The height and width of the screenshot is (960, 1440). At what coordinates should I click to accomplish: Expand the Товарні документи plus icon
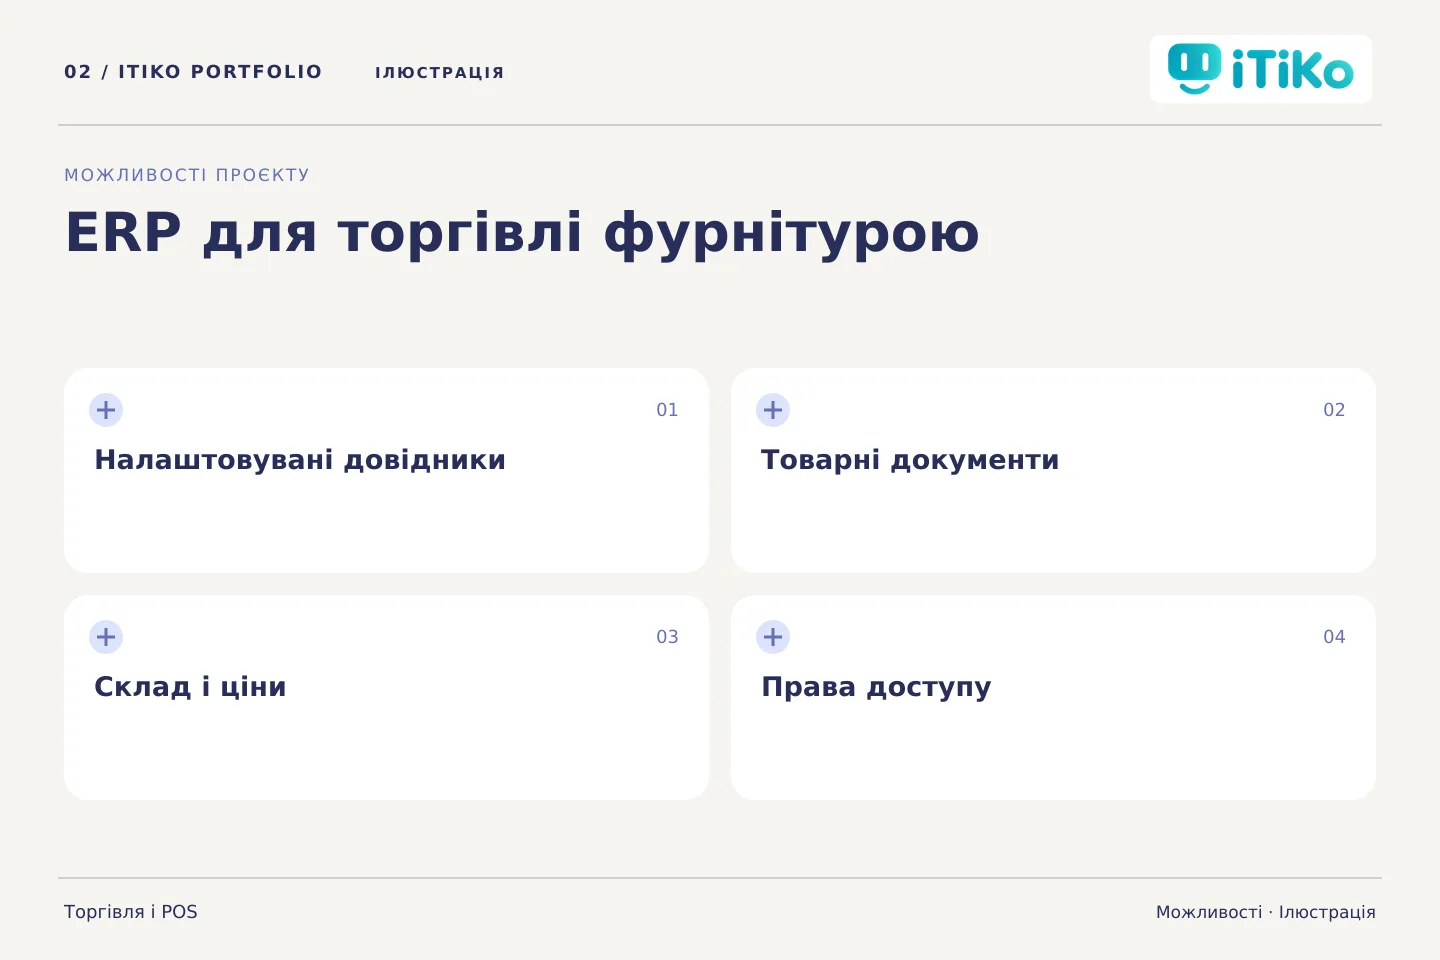click(773, 410)
